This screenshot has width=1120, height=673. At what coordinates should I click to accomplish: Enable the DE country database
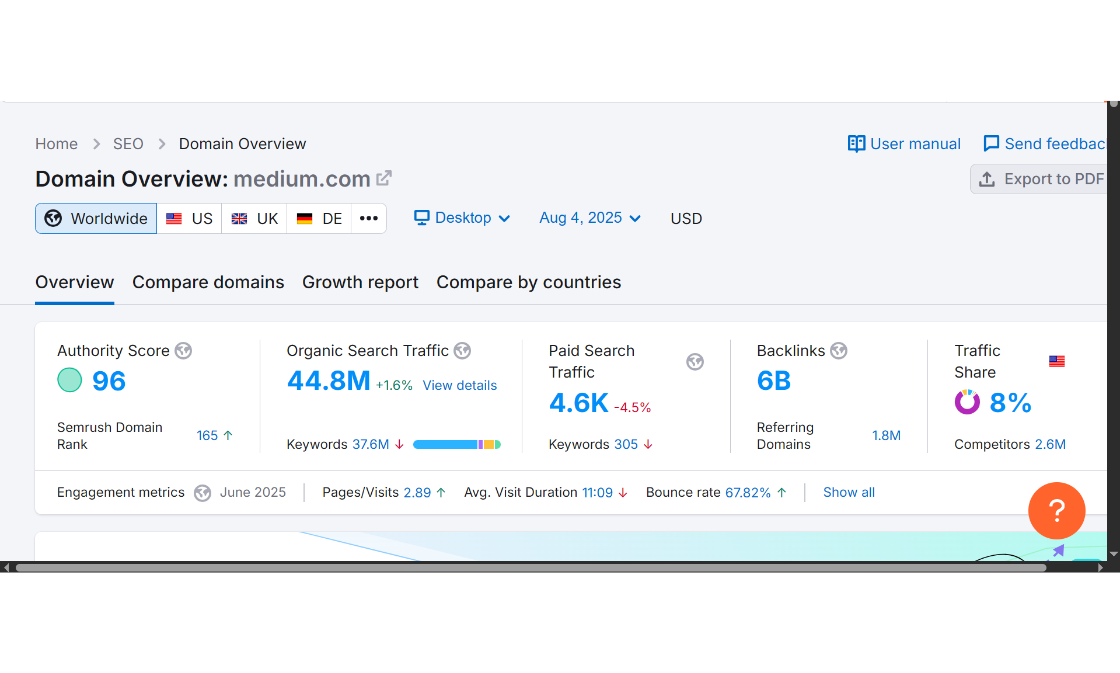[x=318, y=218]
